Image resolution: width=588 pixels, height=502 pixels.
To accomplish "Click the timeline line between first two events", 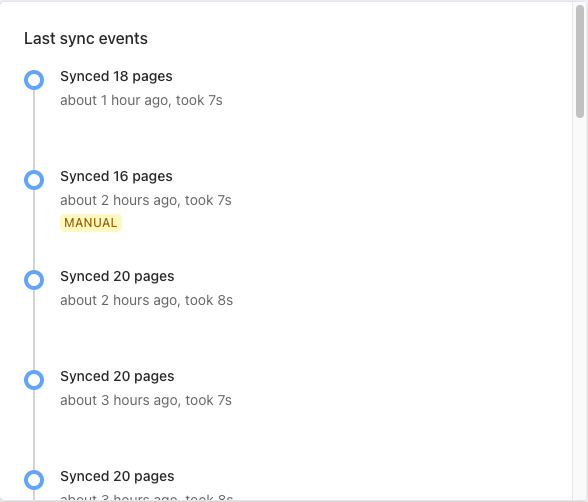I will (x=34, y=130).
